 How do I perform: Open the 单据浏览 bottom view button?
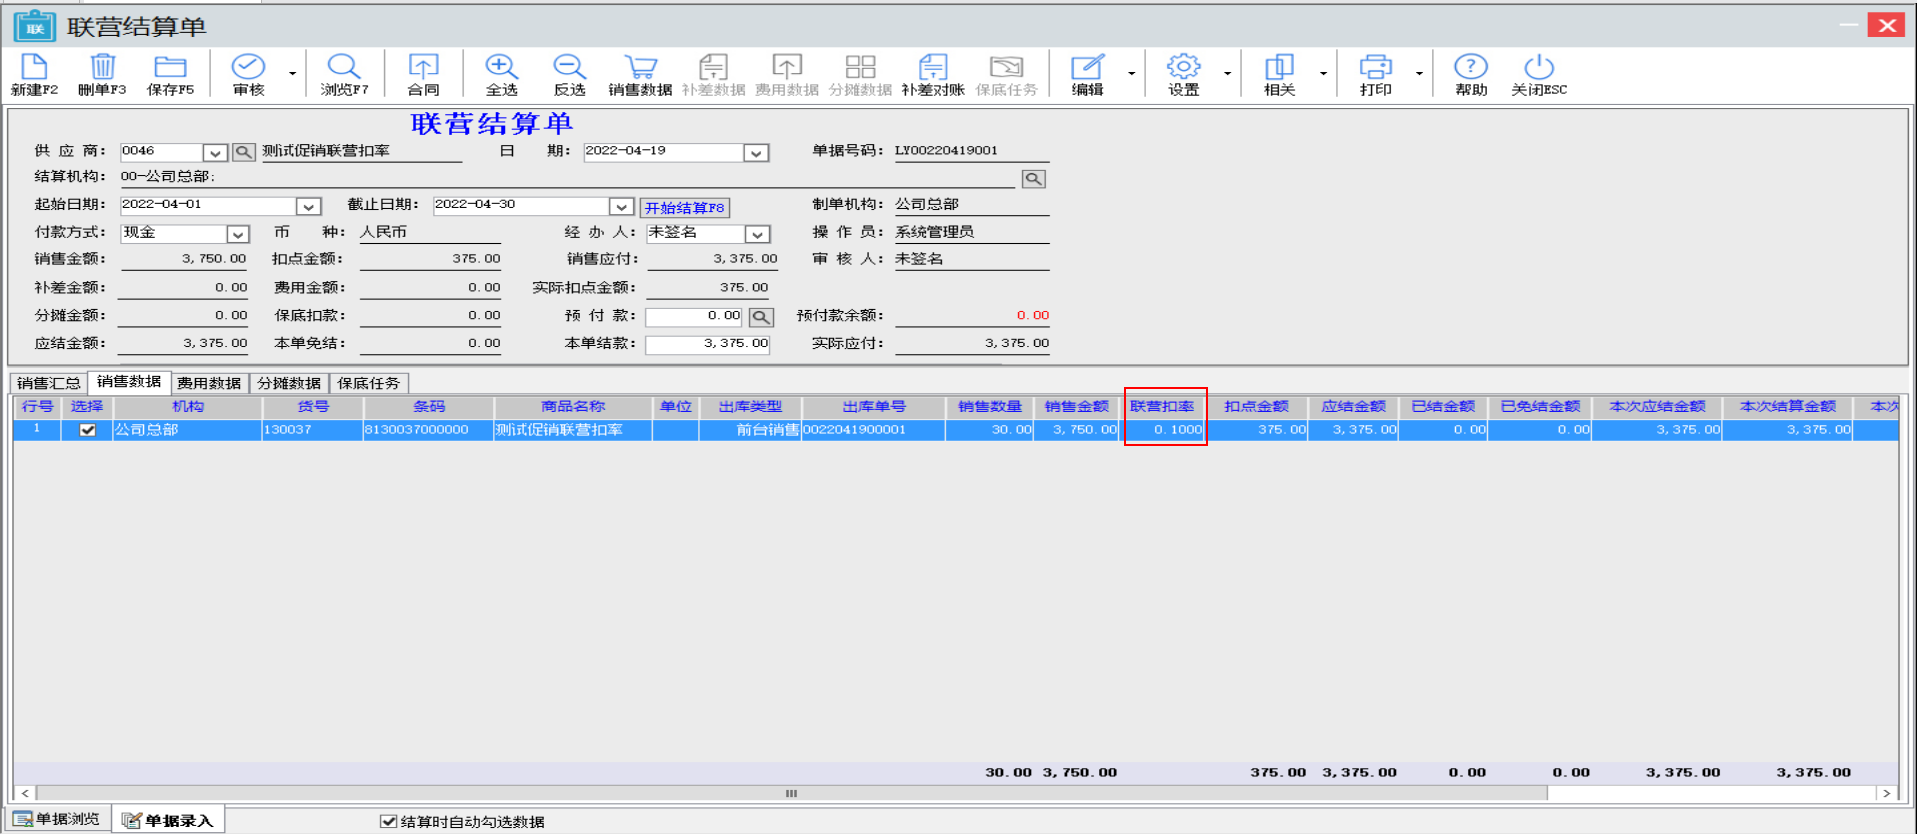[x=58, y=820]
